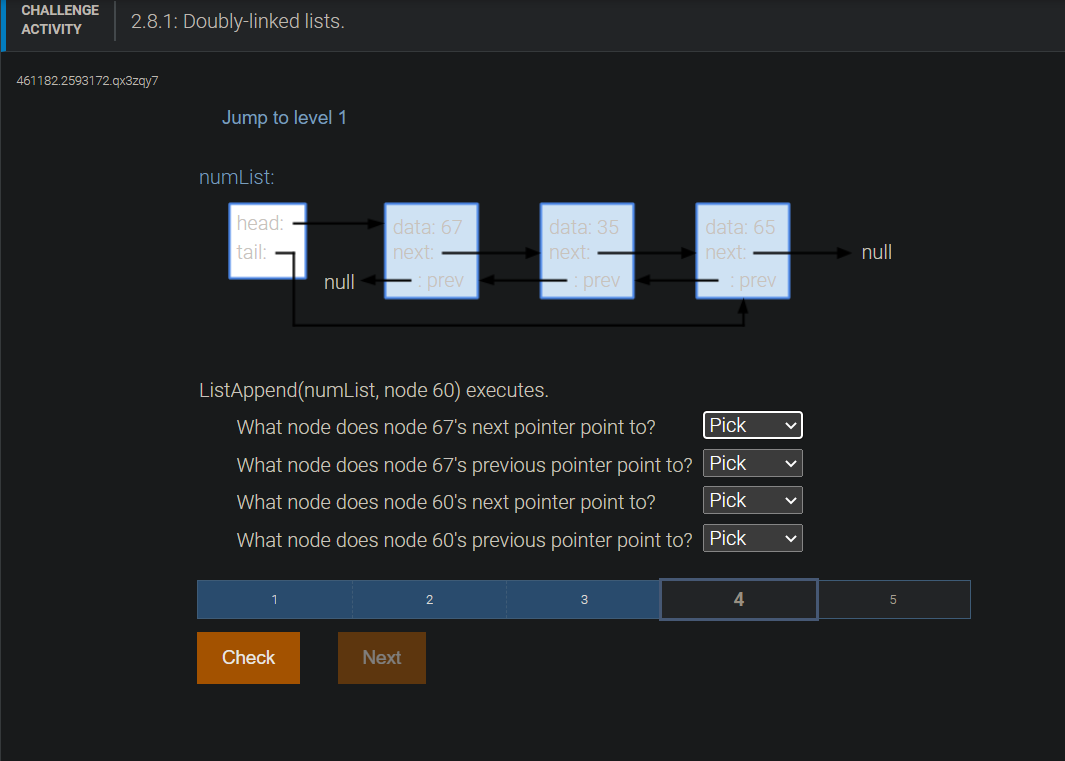Click the node containing data 35

(586, 250)
